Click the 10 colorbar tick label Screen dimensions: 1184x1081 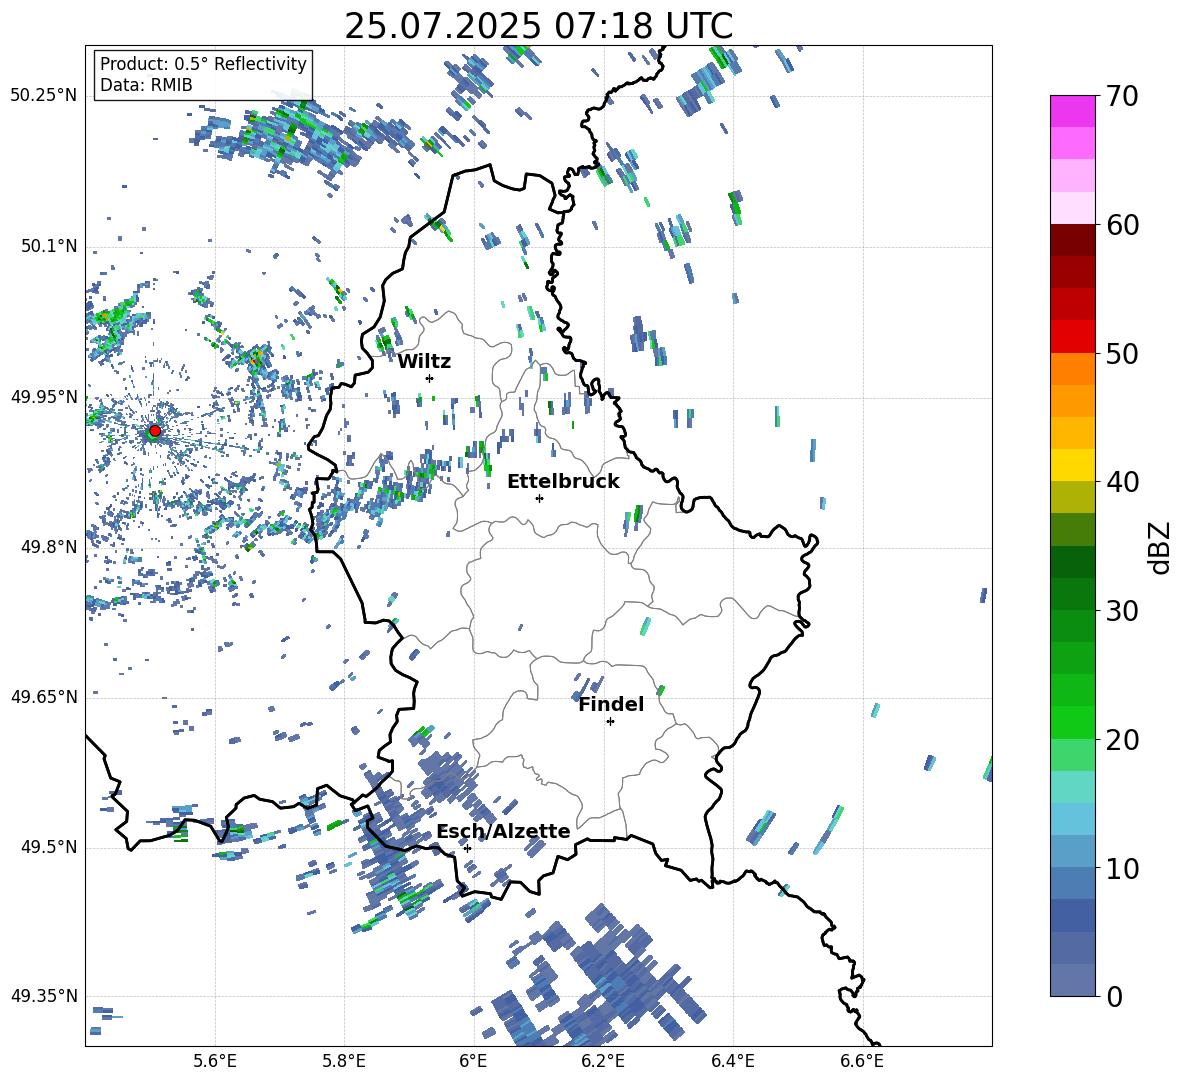pos(1122,868)
